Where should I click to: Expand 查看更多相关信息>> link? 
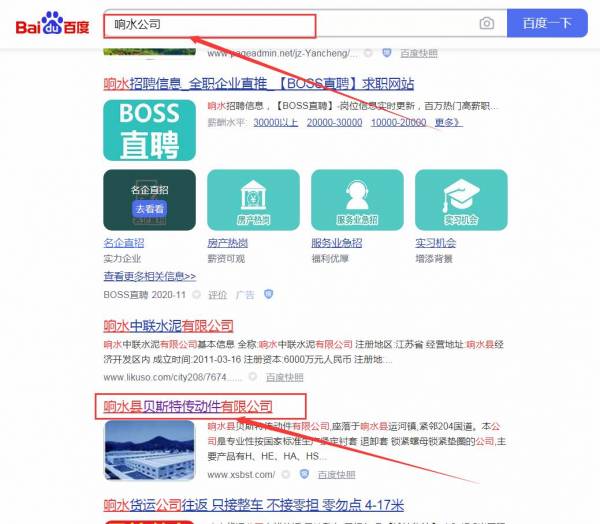click(x=150, y=276)
